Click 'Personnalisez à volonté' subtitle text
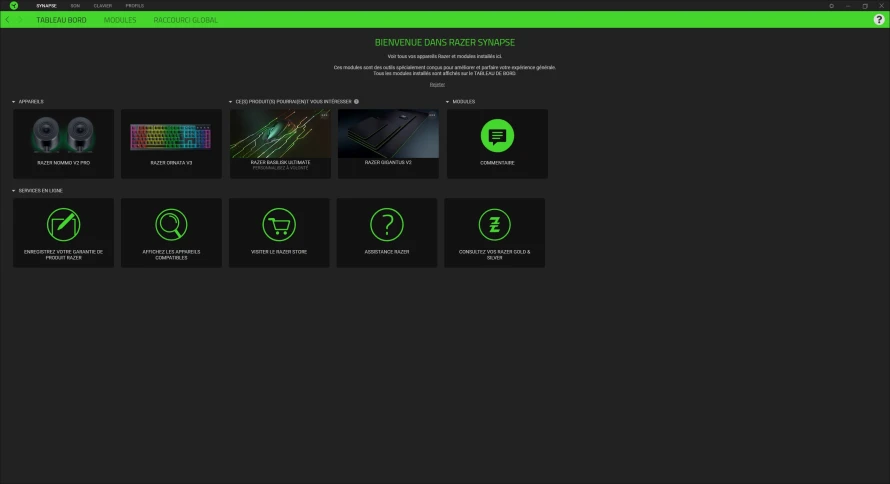890x484 pixels. pyautogui.click(x=280, y=168)
